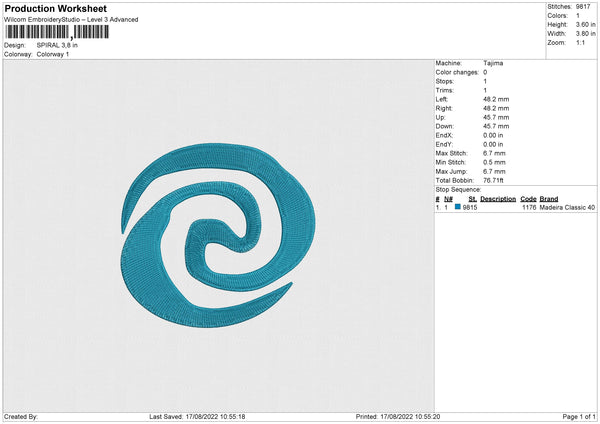Click the "Down:" label
Screen dimensions: 600x424
coord(444,126)
